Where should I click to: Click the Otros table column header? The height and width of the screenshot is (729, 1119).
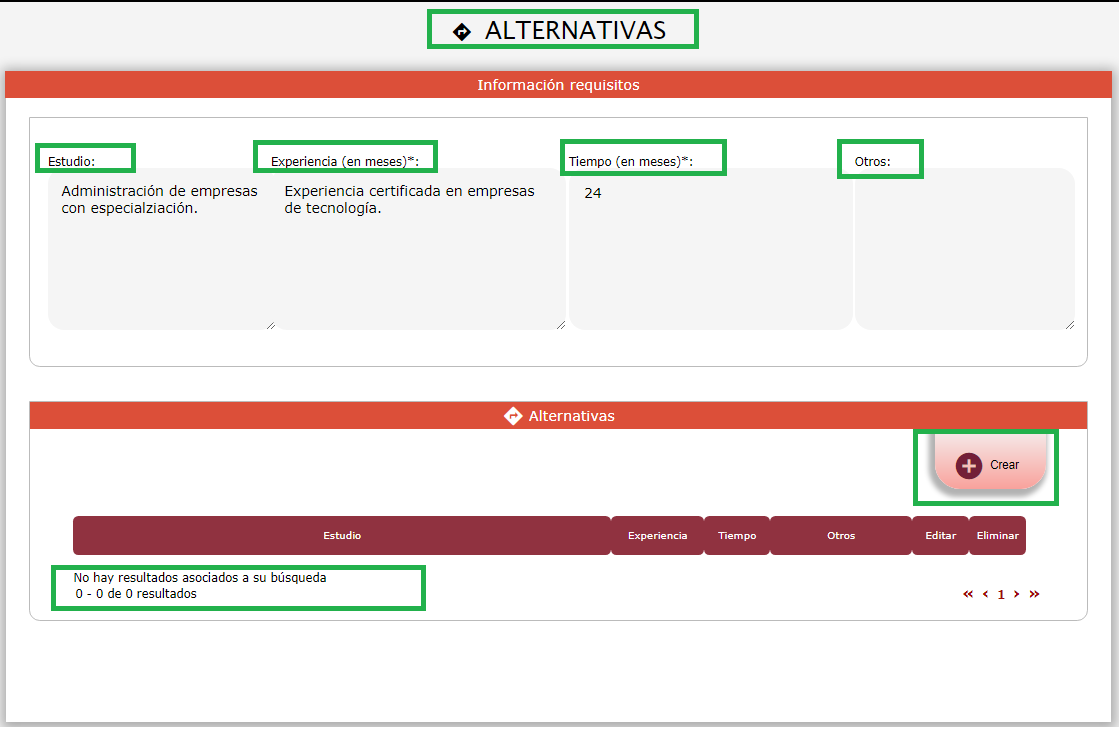click(x=841, y=536)
